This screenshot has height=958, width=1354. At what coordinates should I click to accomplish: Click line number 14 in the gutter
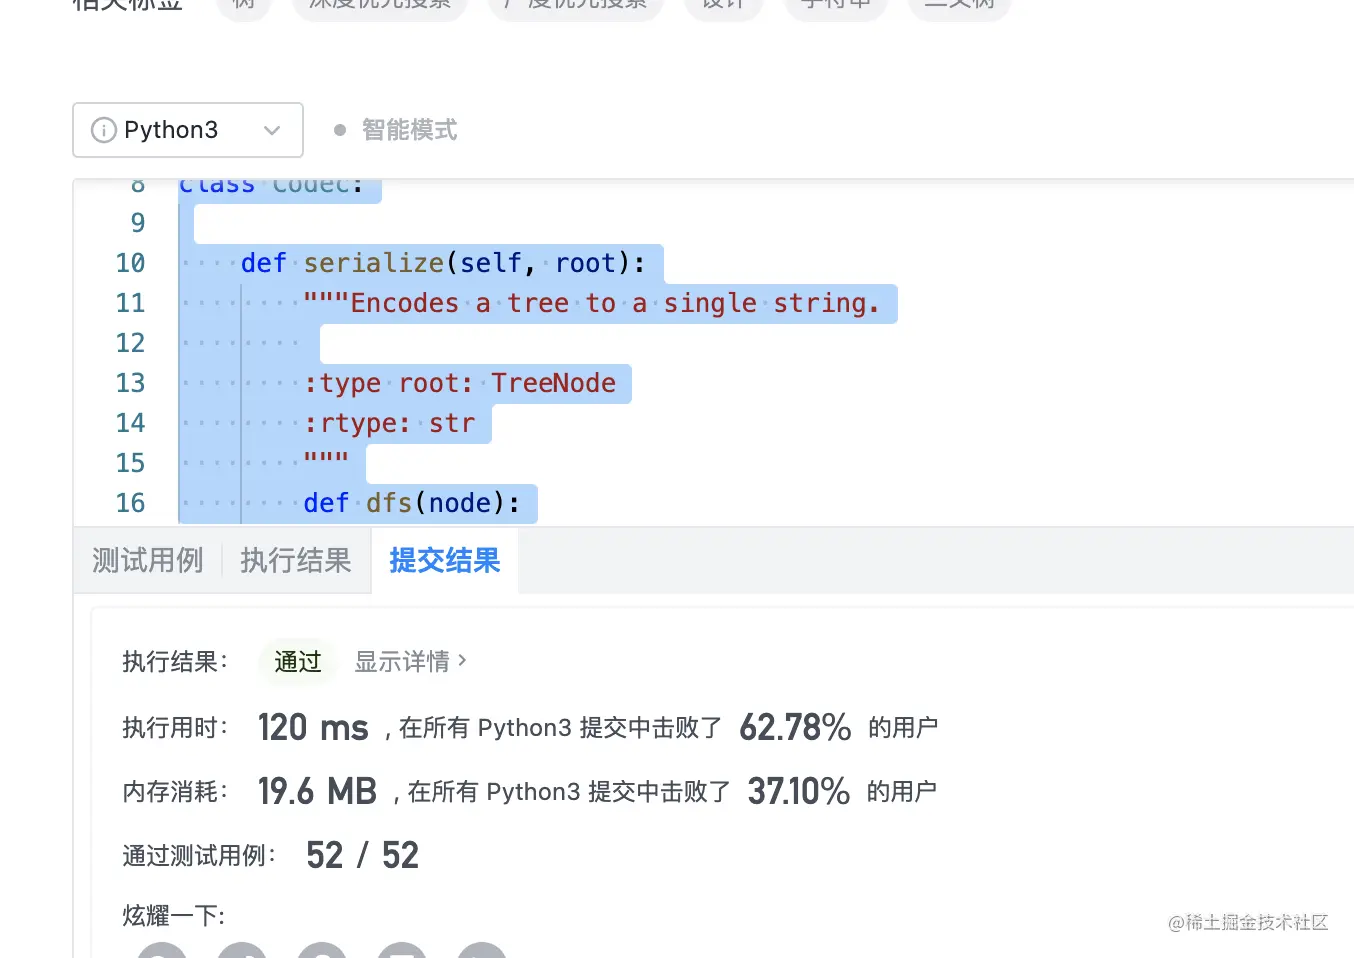130,423
